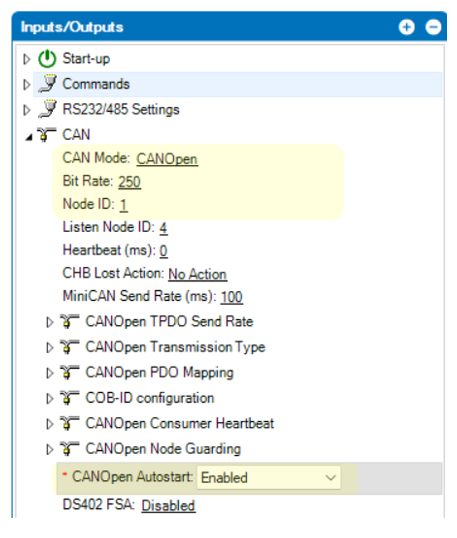Click the Bit Rate value 250
457x538 pixels.
coord(129,182)
